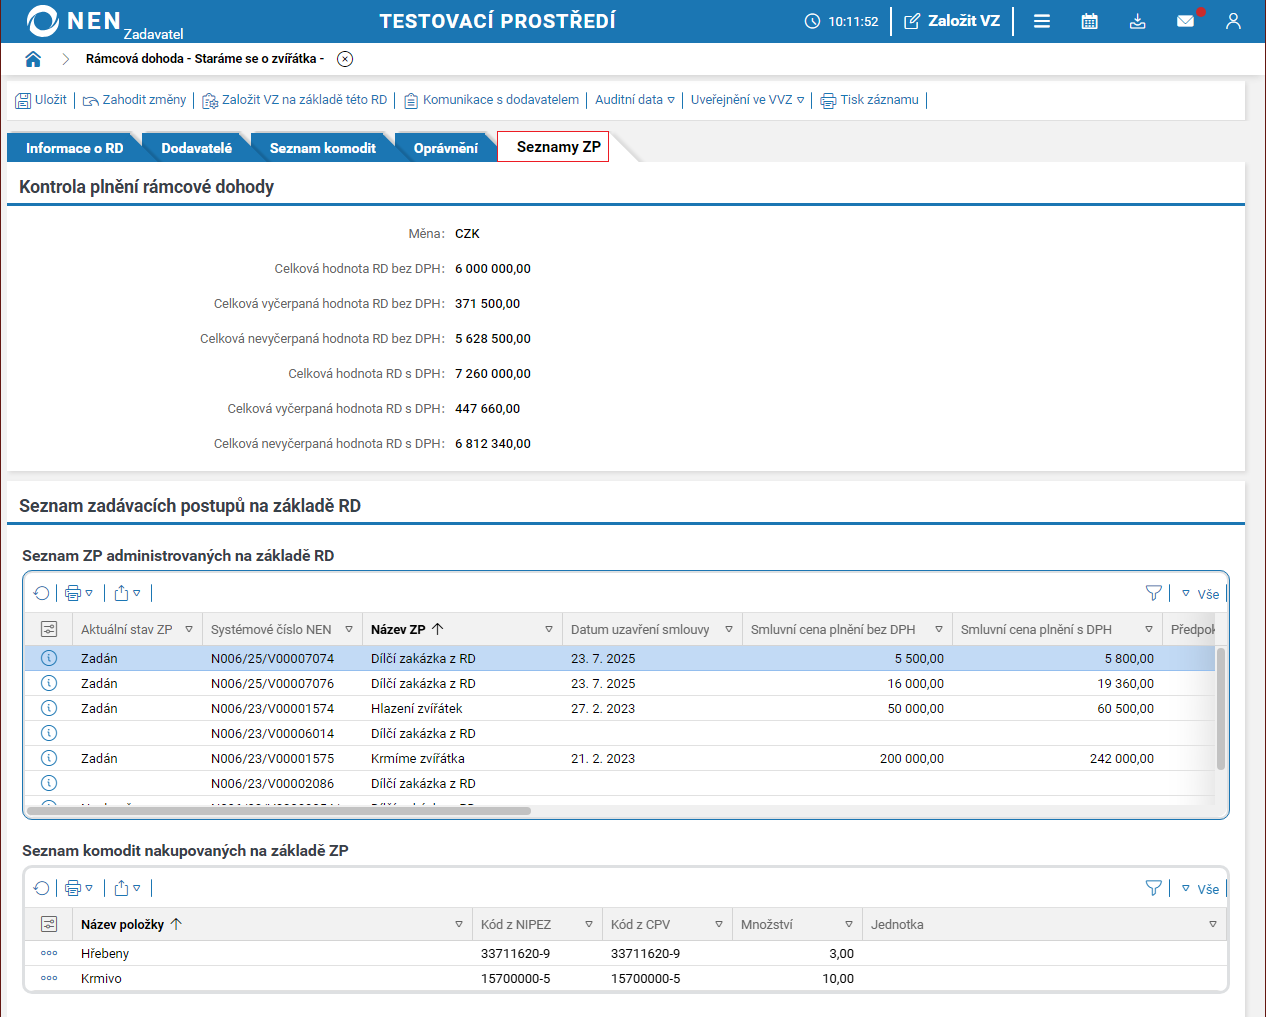Open messages envelope icon
Viewport: 1266px width, 1017px height.
coord(1185,21)
